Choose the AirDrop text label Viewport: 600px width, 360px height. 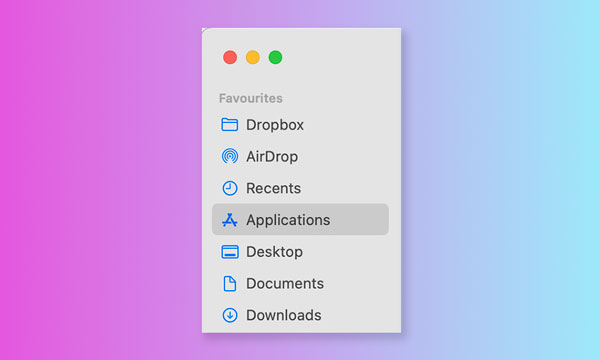pos(272,157)
